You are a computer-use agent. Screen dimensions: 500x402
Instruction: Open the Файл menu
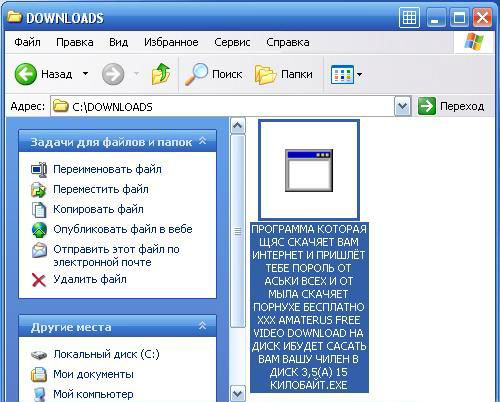[x=27, y=42]
